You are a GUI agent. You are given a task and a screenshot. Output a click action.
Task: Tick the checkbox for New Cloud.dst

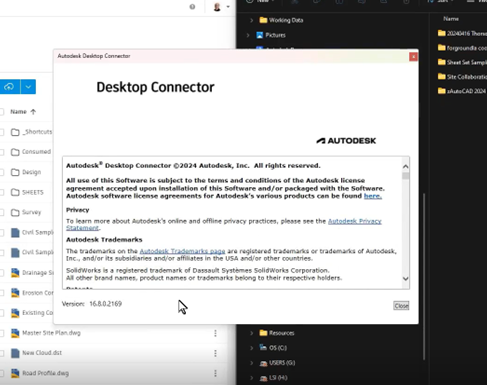[1, 353]
